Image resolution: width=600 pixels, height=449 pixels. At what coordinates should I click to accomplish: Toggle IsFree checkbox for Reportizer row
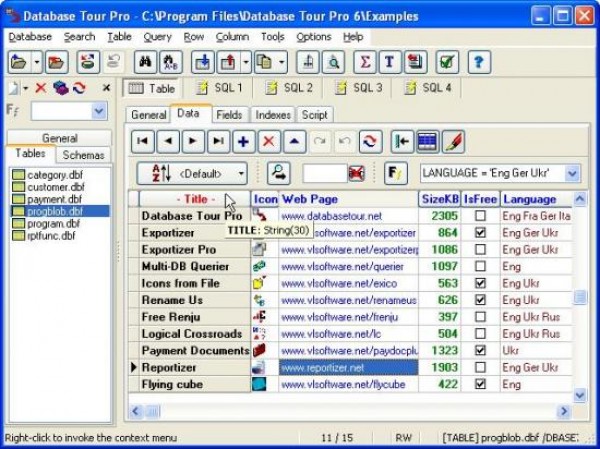pyautogui.click(x=480, y=367)
